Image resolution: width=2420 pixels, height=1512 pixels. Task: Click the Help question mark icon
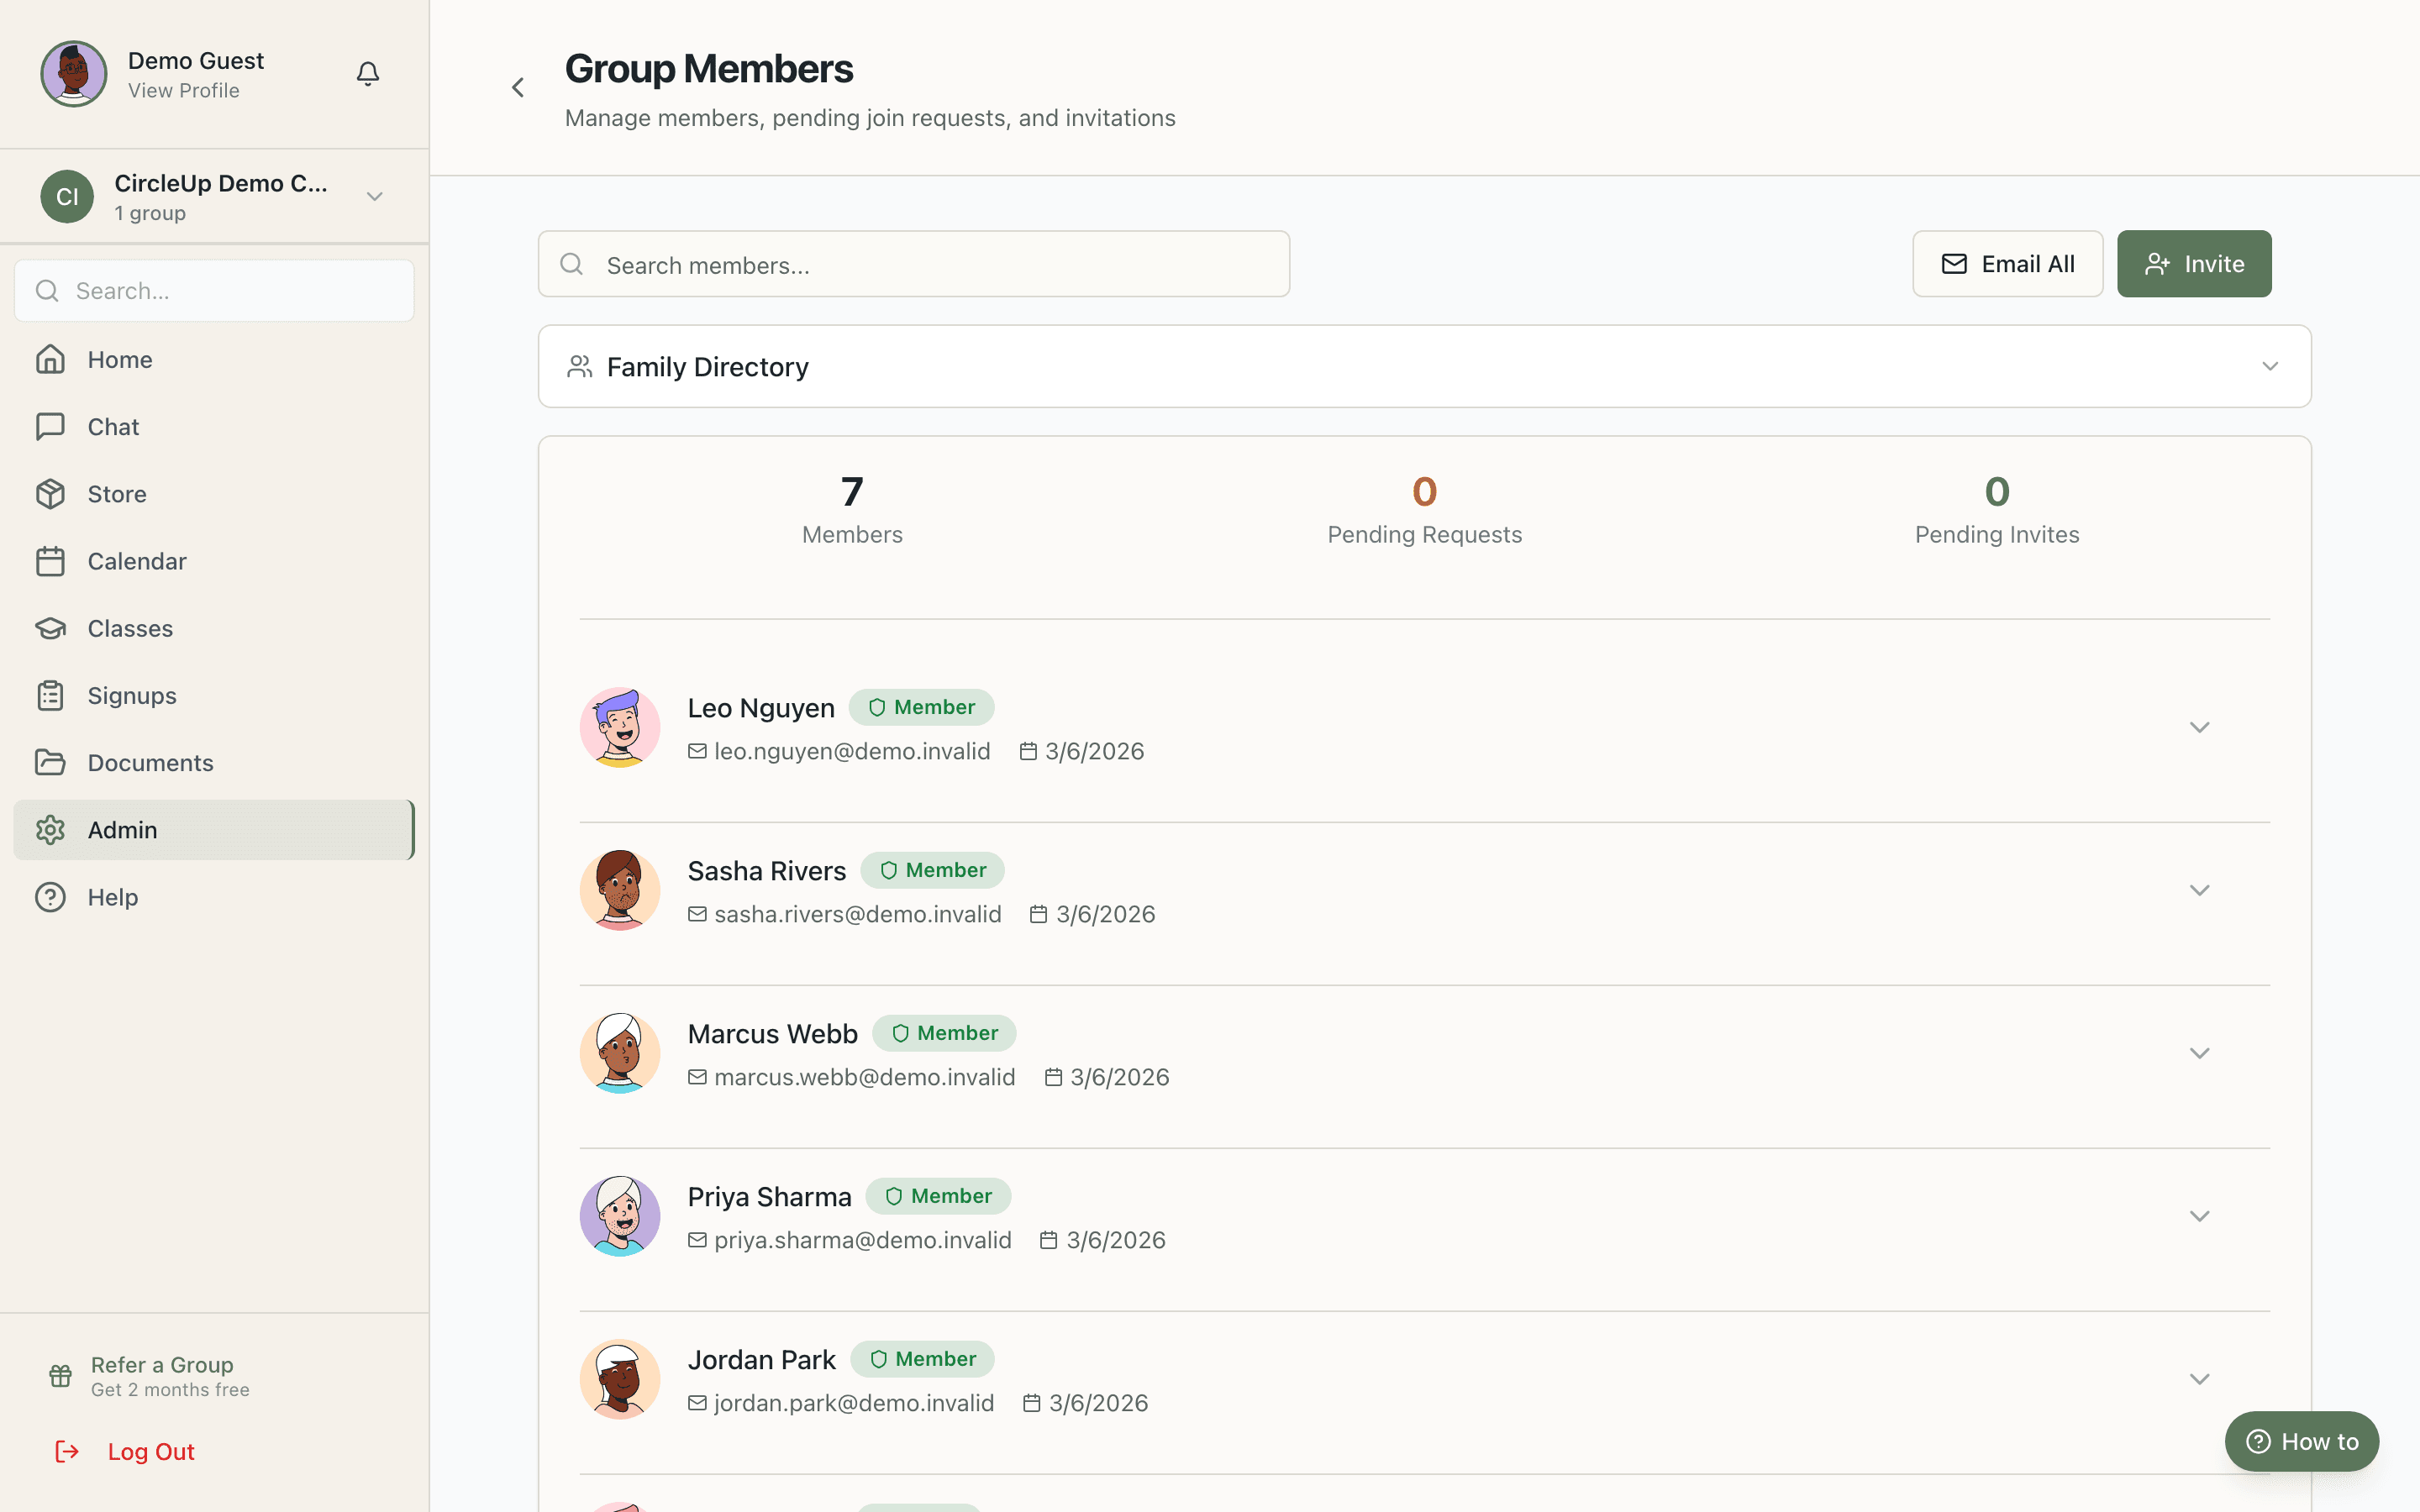click(50, 897)
